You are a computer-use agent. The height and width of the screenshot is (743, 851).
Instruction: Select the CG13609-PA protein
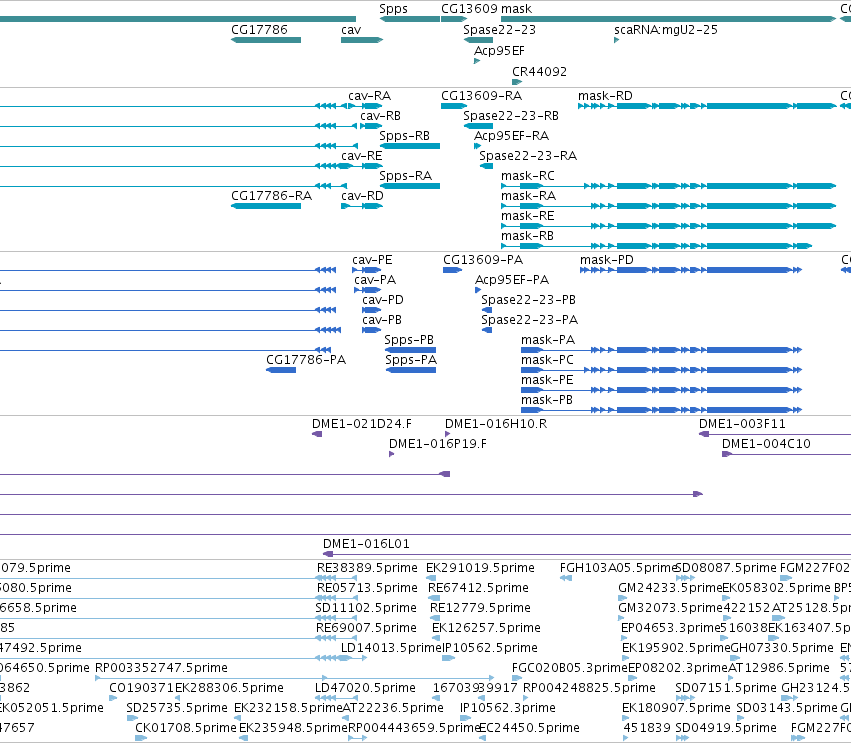[453, 270]
